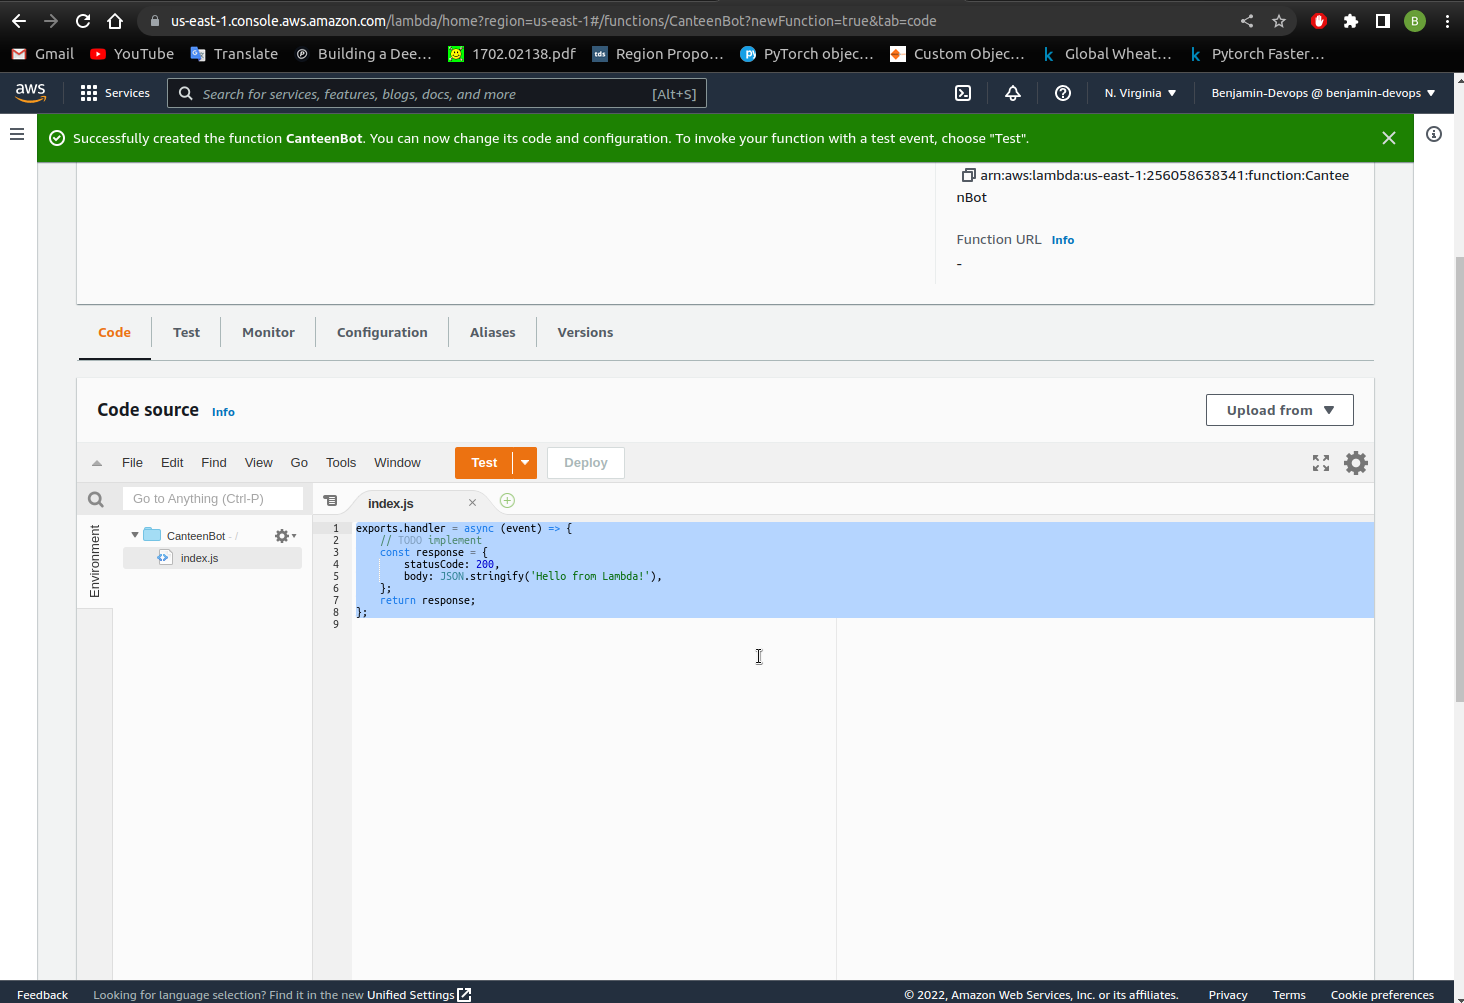Screen dimensions: 1464x1003
Task: Open the browser home page
Action: click(115, 21)
